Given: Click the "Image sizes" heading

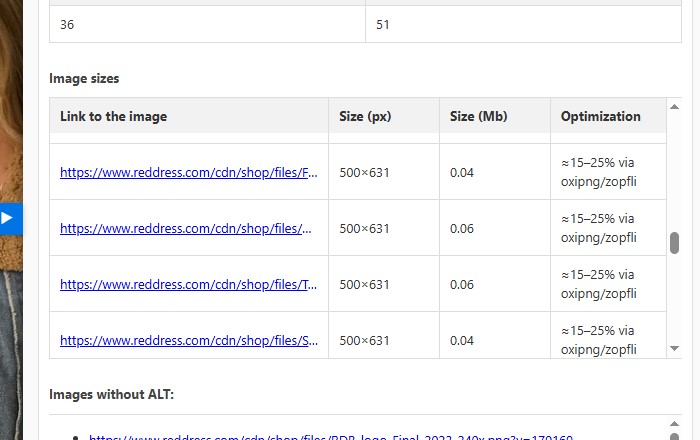Looking at the screenshot, I should pos(84,78).
